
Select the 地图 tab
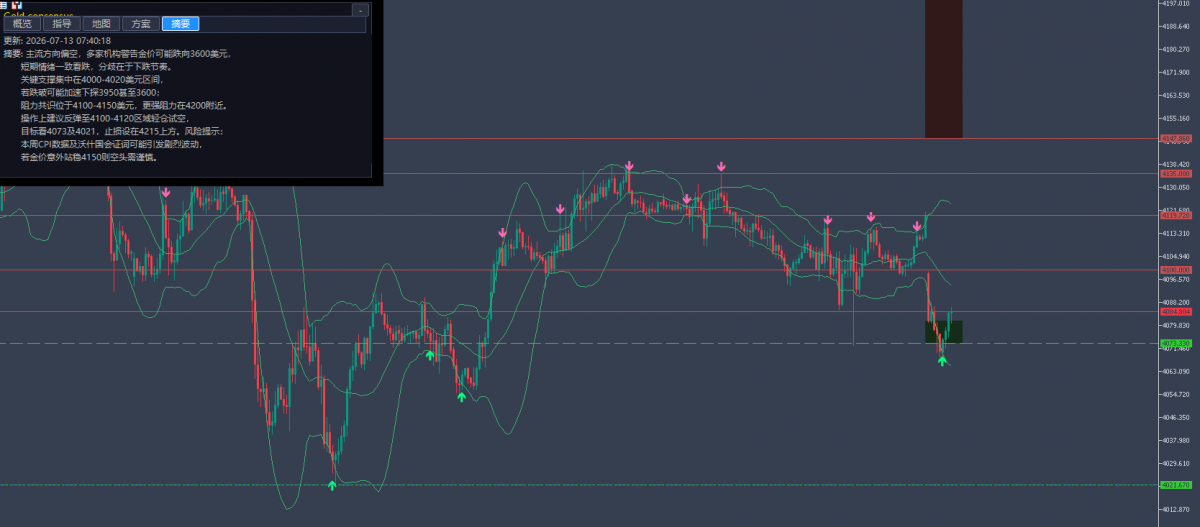click(x=101, y=24)
